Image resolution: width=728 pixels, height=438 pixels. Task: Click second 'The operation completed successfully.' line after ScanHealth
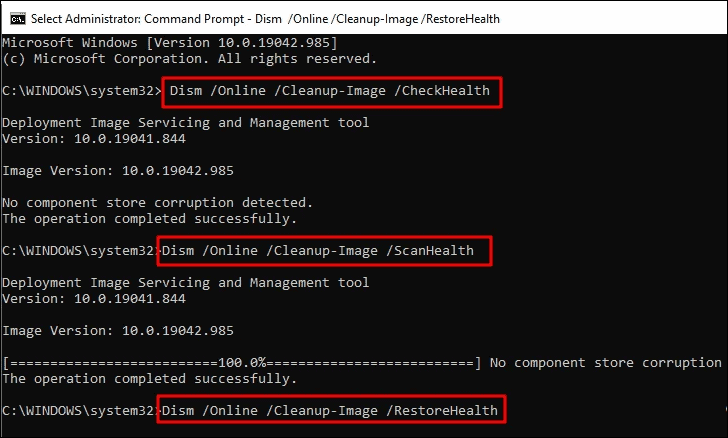point(150,379)
